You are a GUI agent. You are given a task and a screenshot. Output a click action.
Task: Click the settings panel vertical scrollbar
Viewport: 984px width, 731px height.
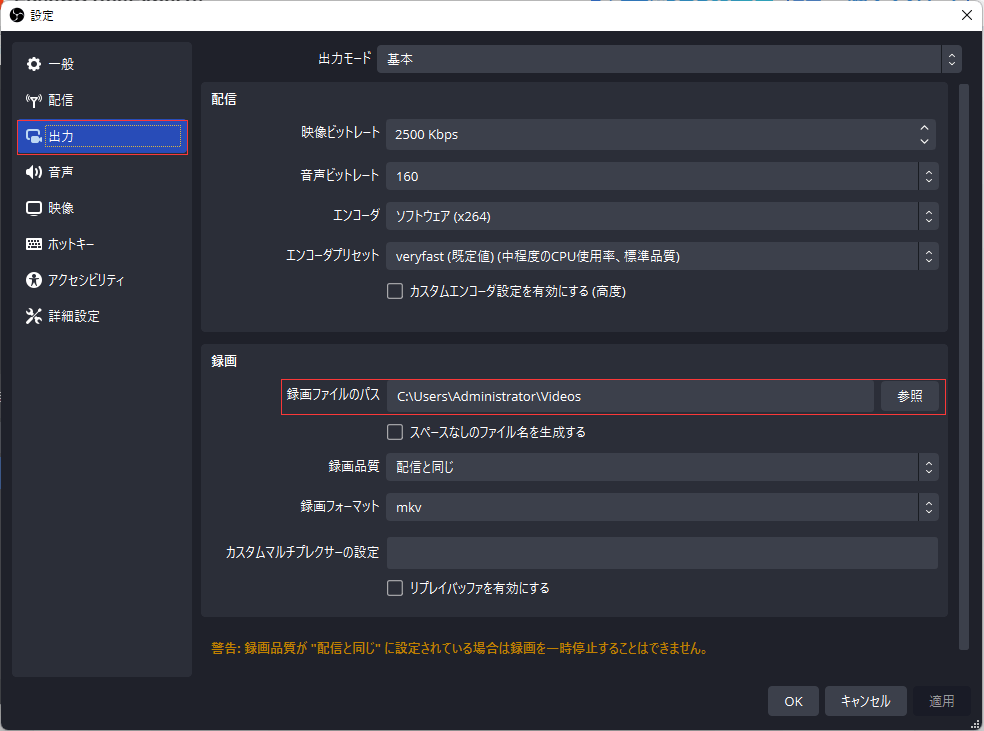pos(964,360)
